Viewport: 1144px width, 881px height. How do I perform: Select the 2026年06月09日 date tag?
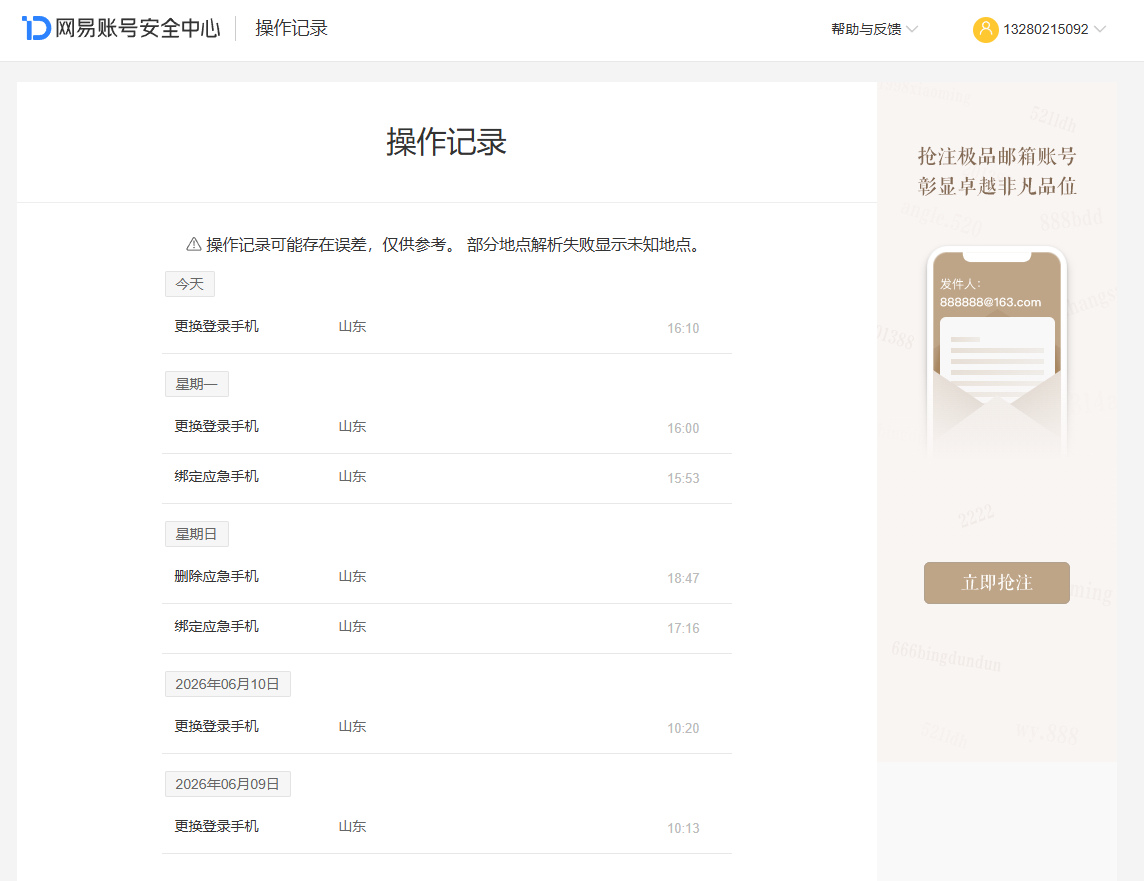[x=228, y=784]
